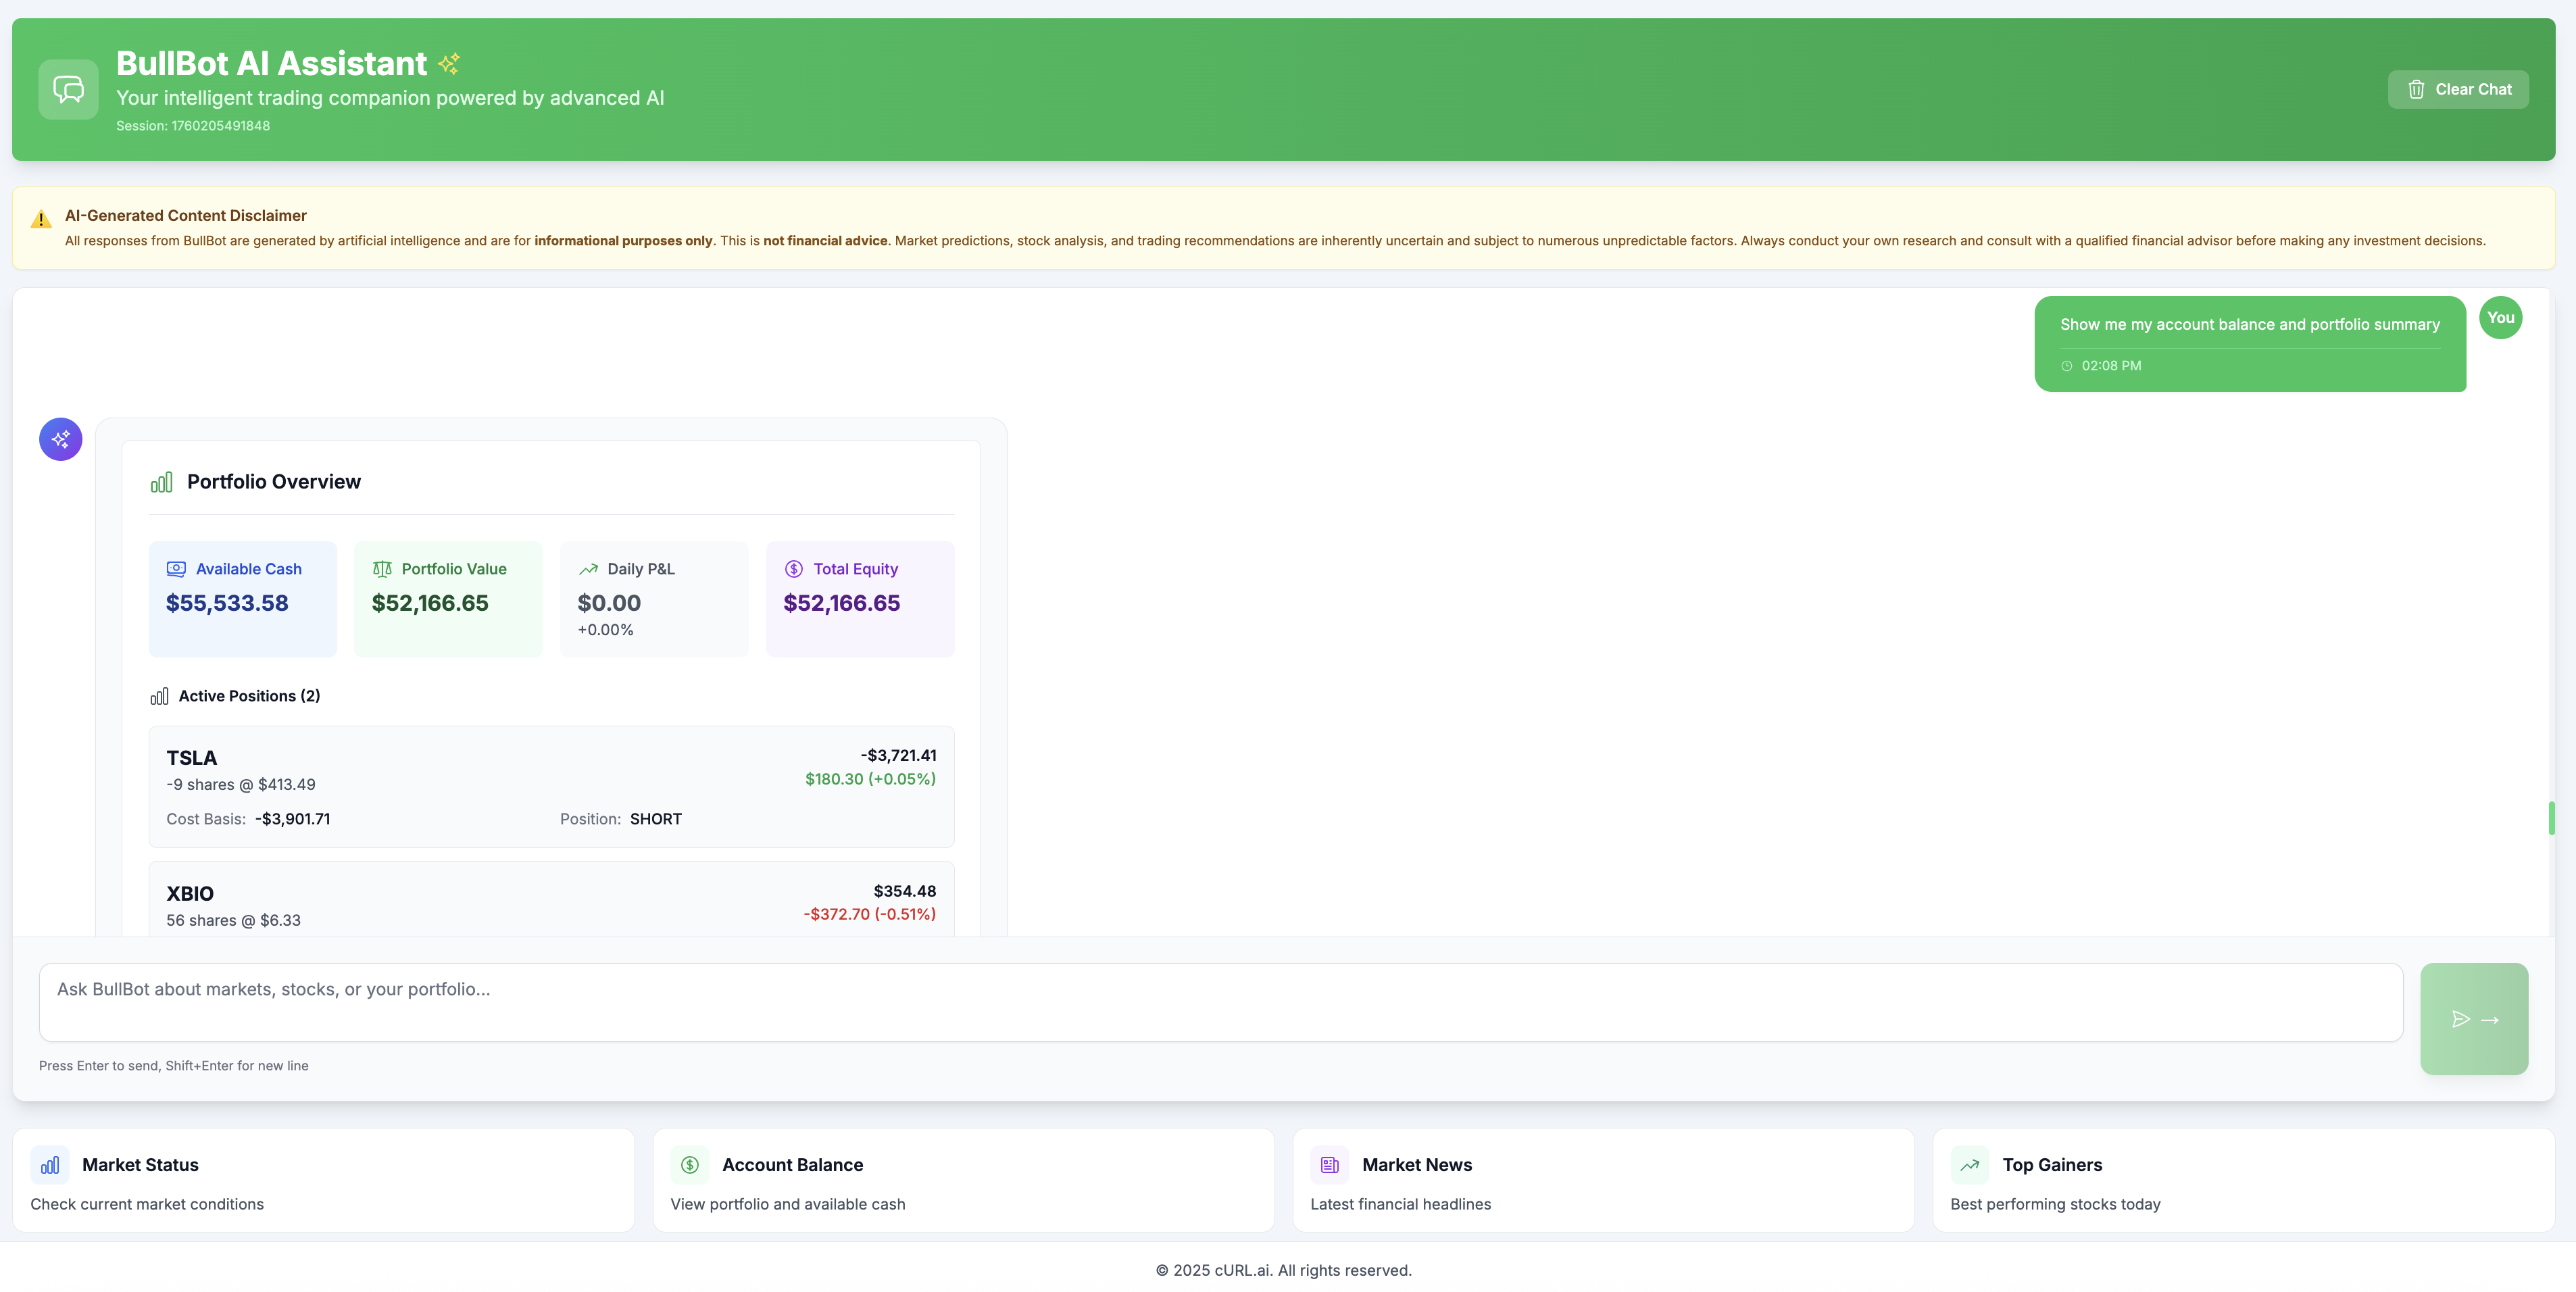This screenshot has height=1292, width=2576.
Task: Click the Press Enter to send hint
Action: [x=174, y=1066]
